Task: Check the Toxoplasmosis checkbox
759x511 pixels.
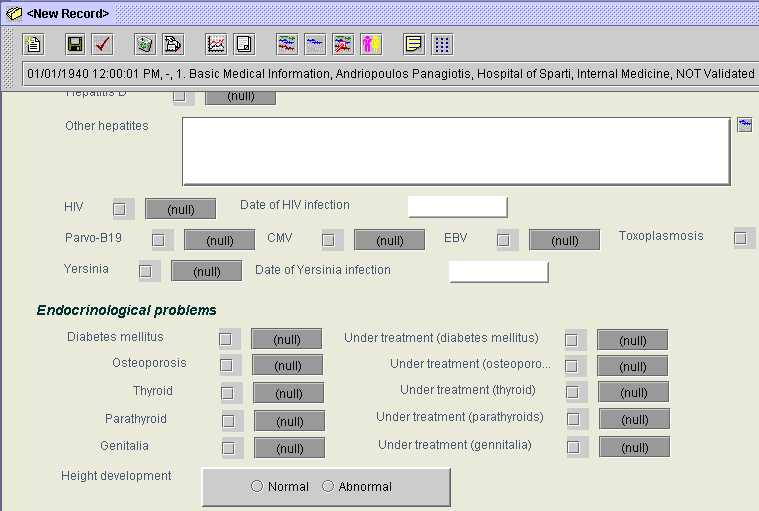Action: point(741,238)
